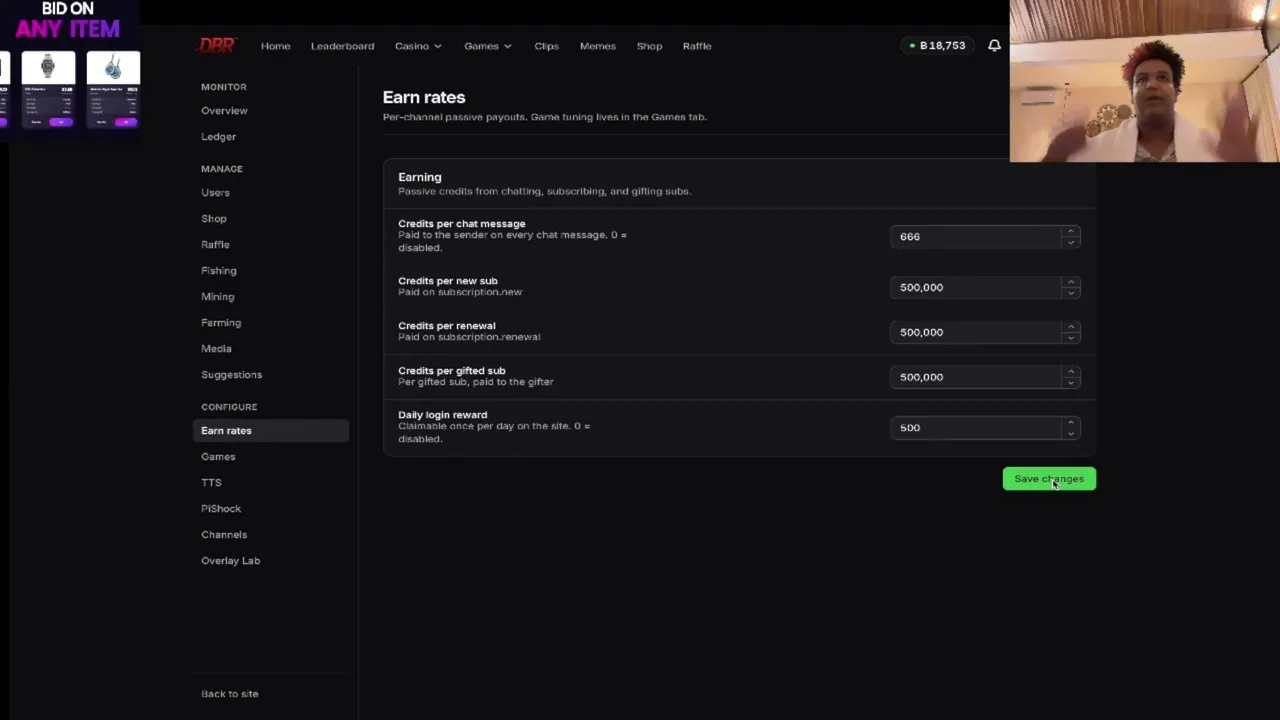The height and width of the screenshot is (720, 1280).
Task: Click the webcam video overlay
Action: [1144, 81]
